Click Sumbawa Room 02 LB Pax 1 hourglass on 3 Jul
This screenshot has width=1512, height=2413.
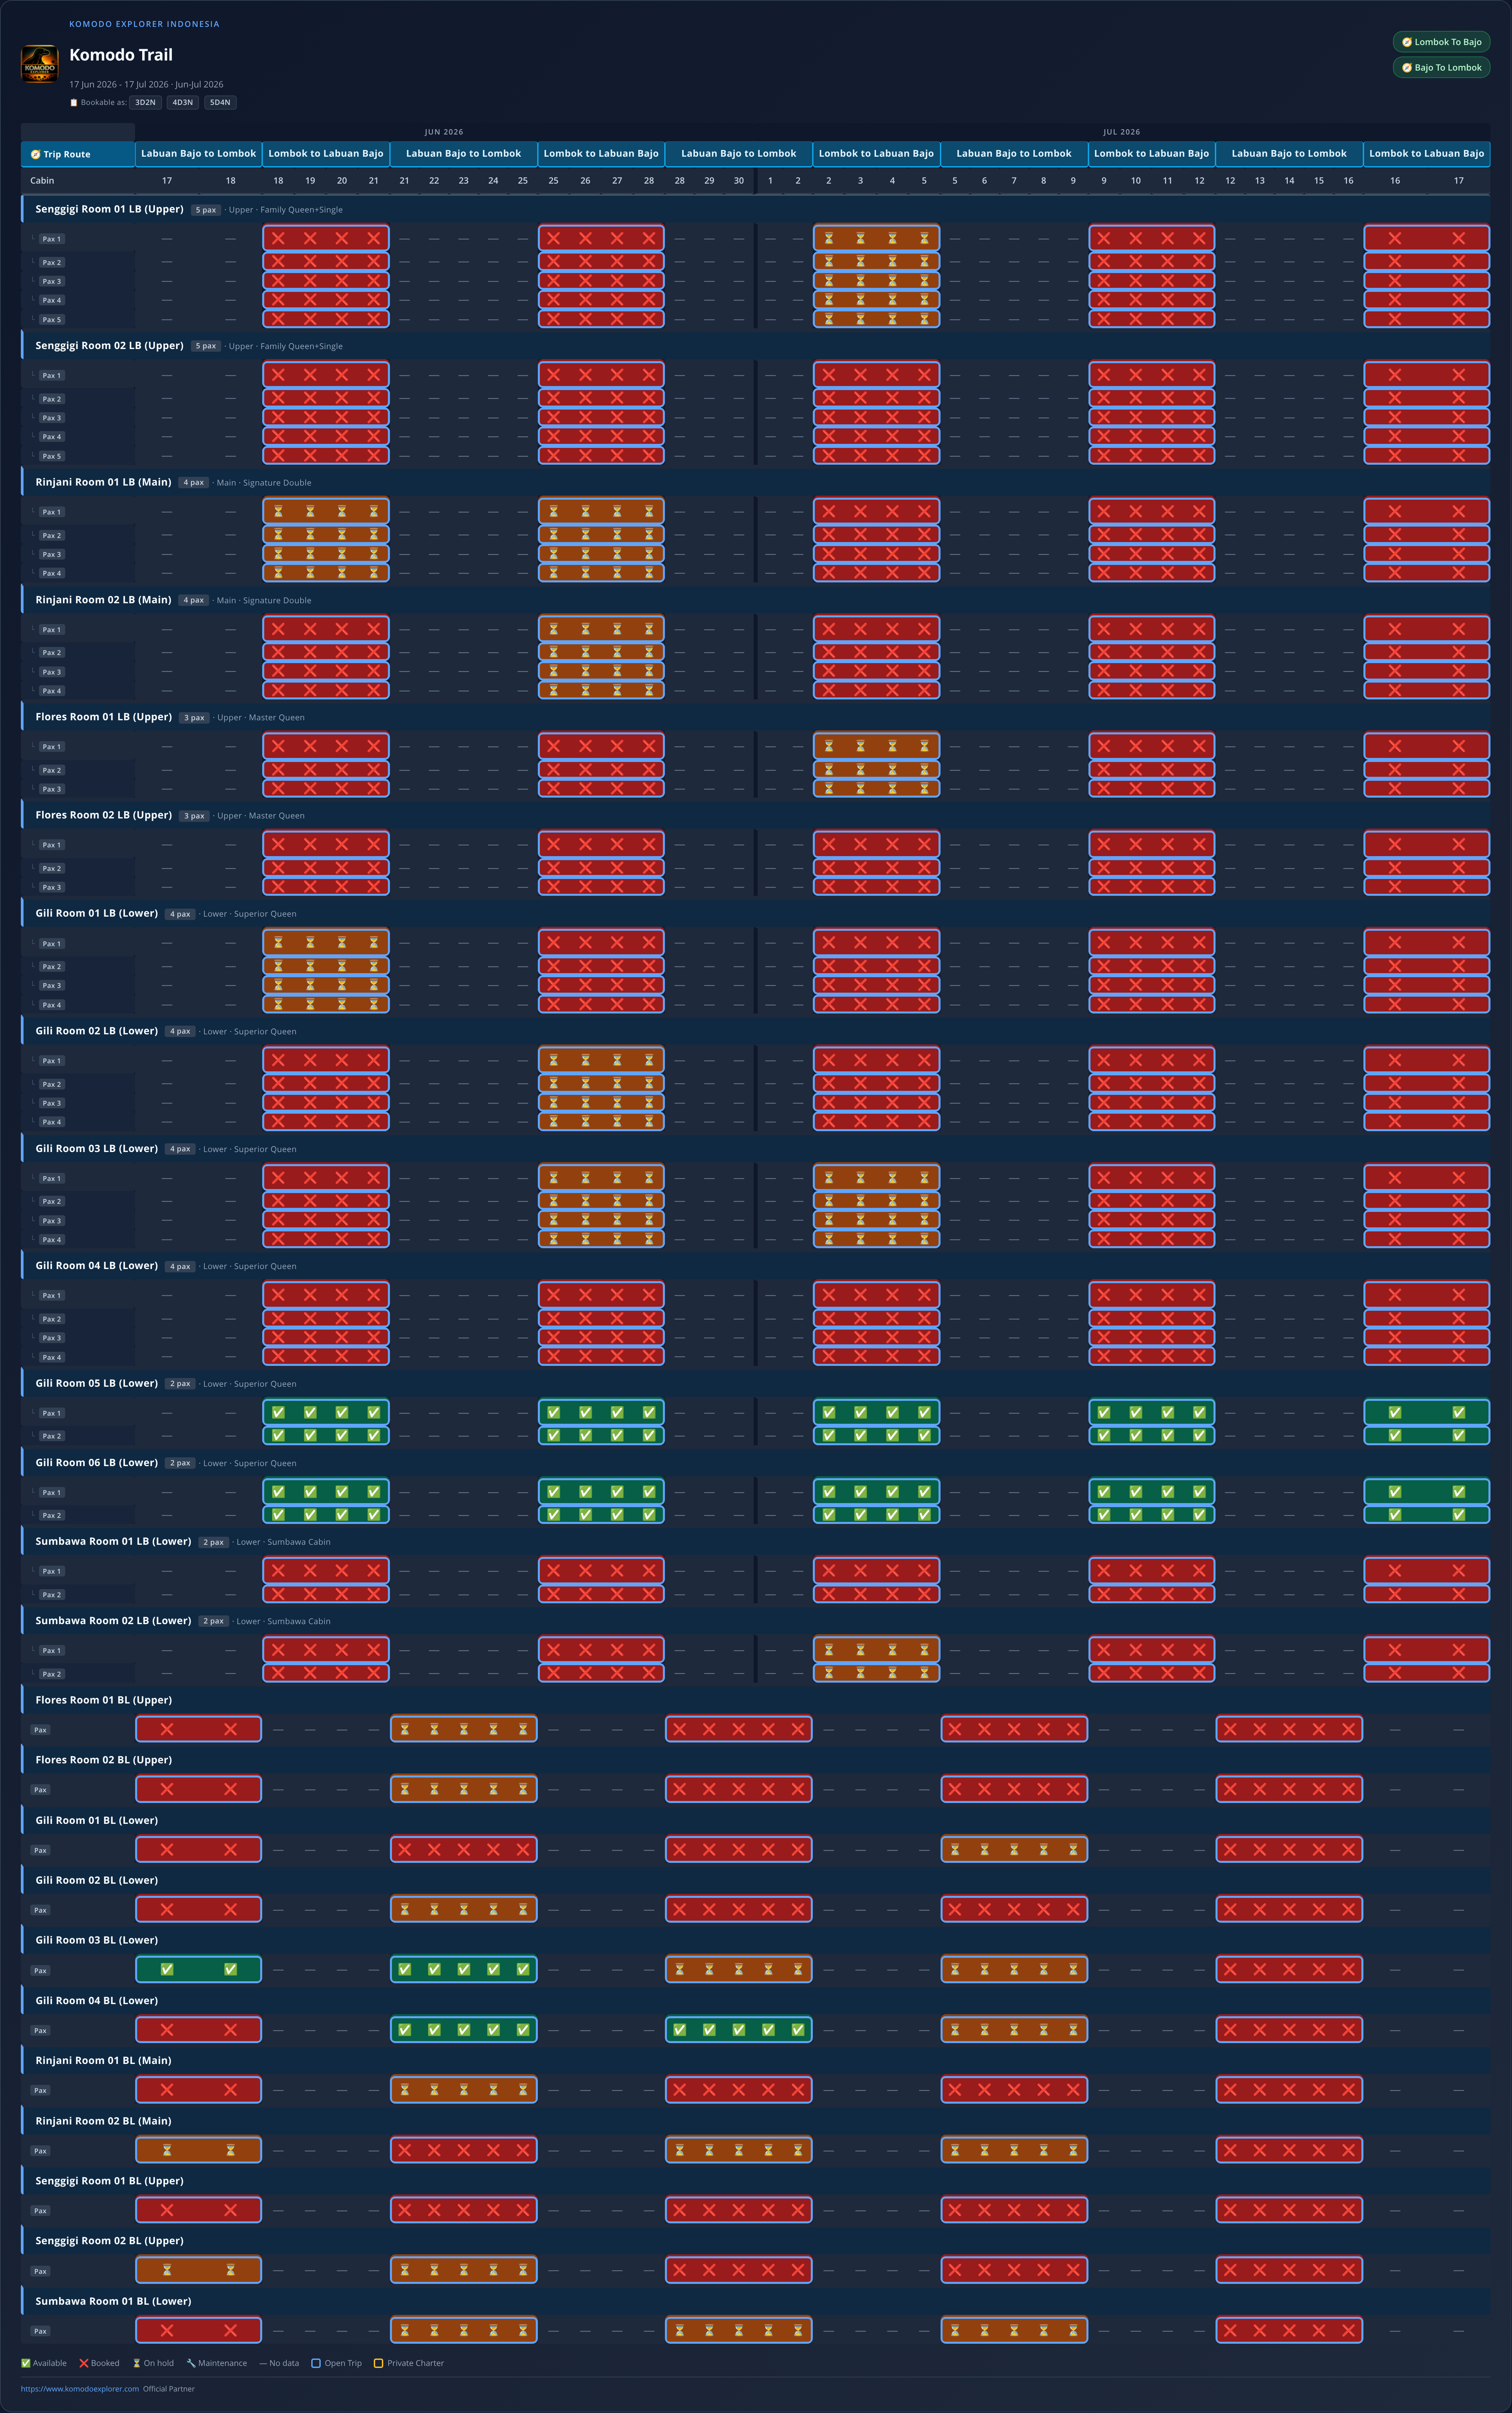(x=860, y=1650)
